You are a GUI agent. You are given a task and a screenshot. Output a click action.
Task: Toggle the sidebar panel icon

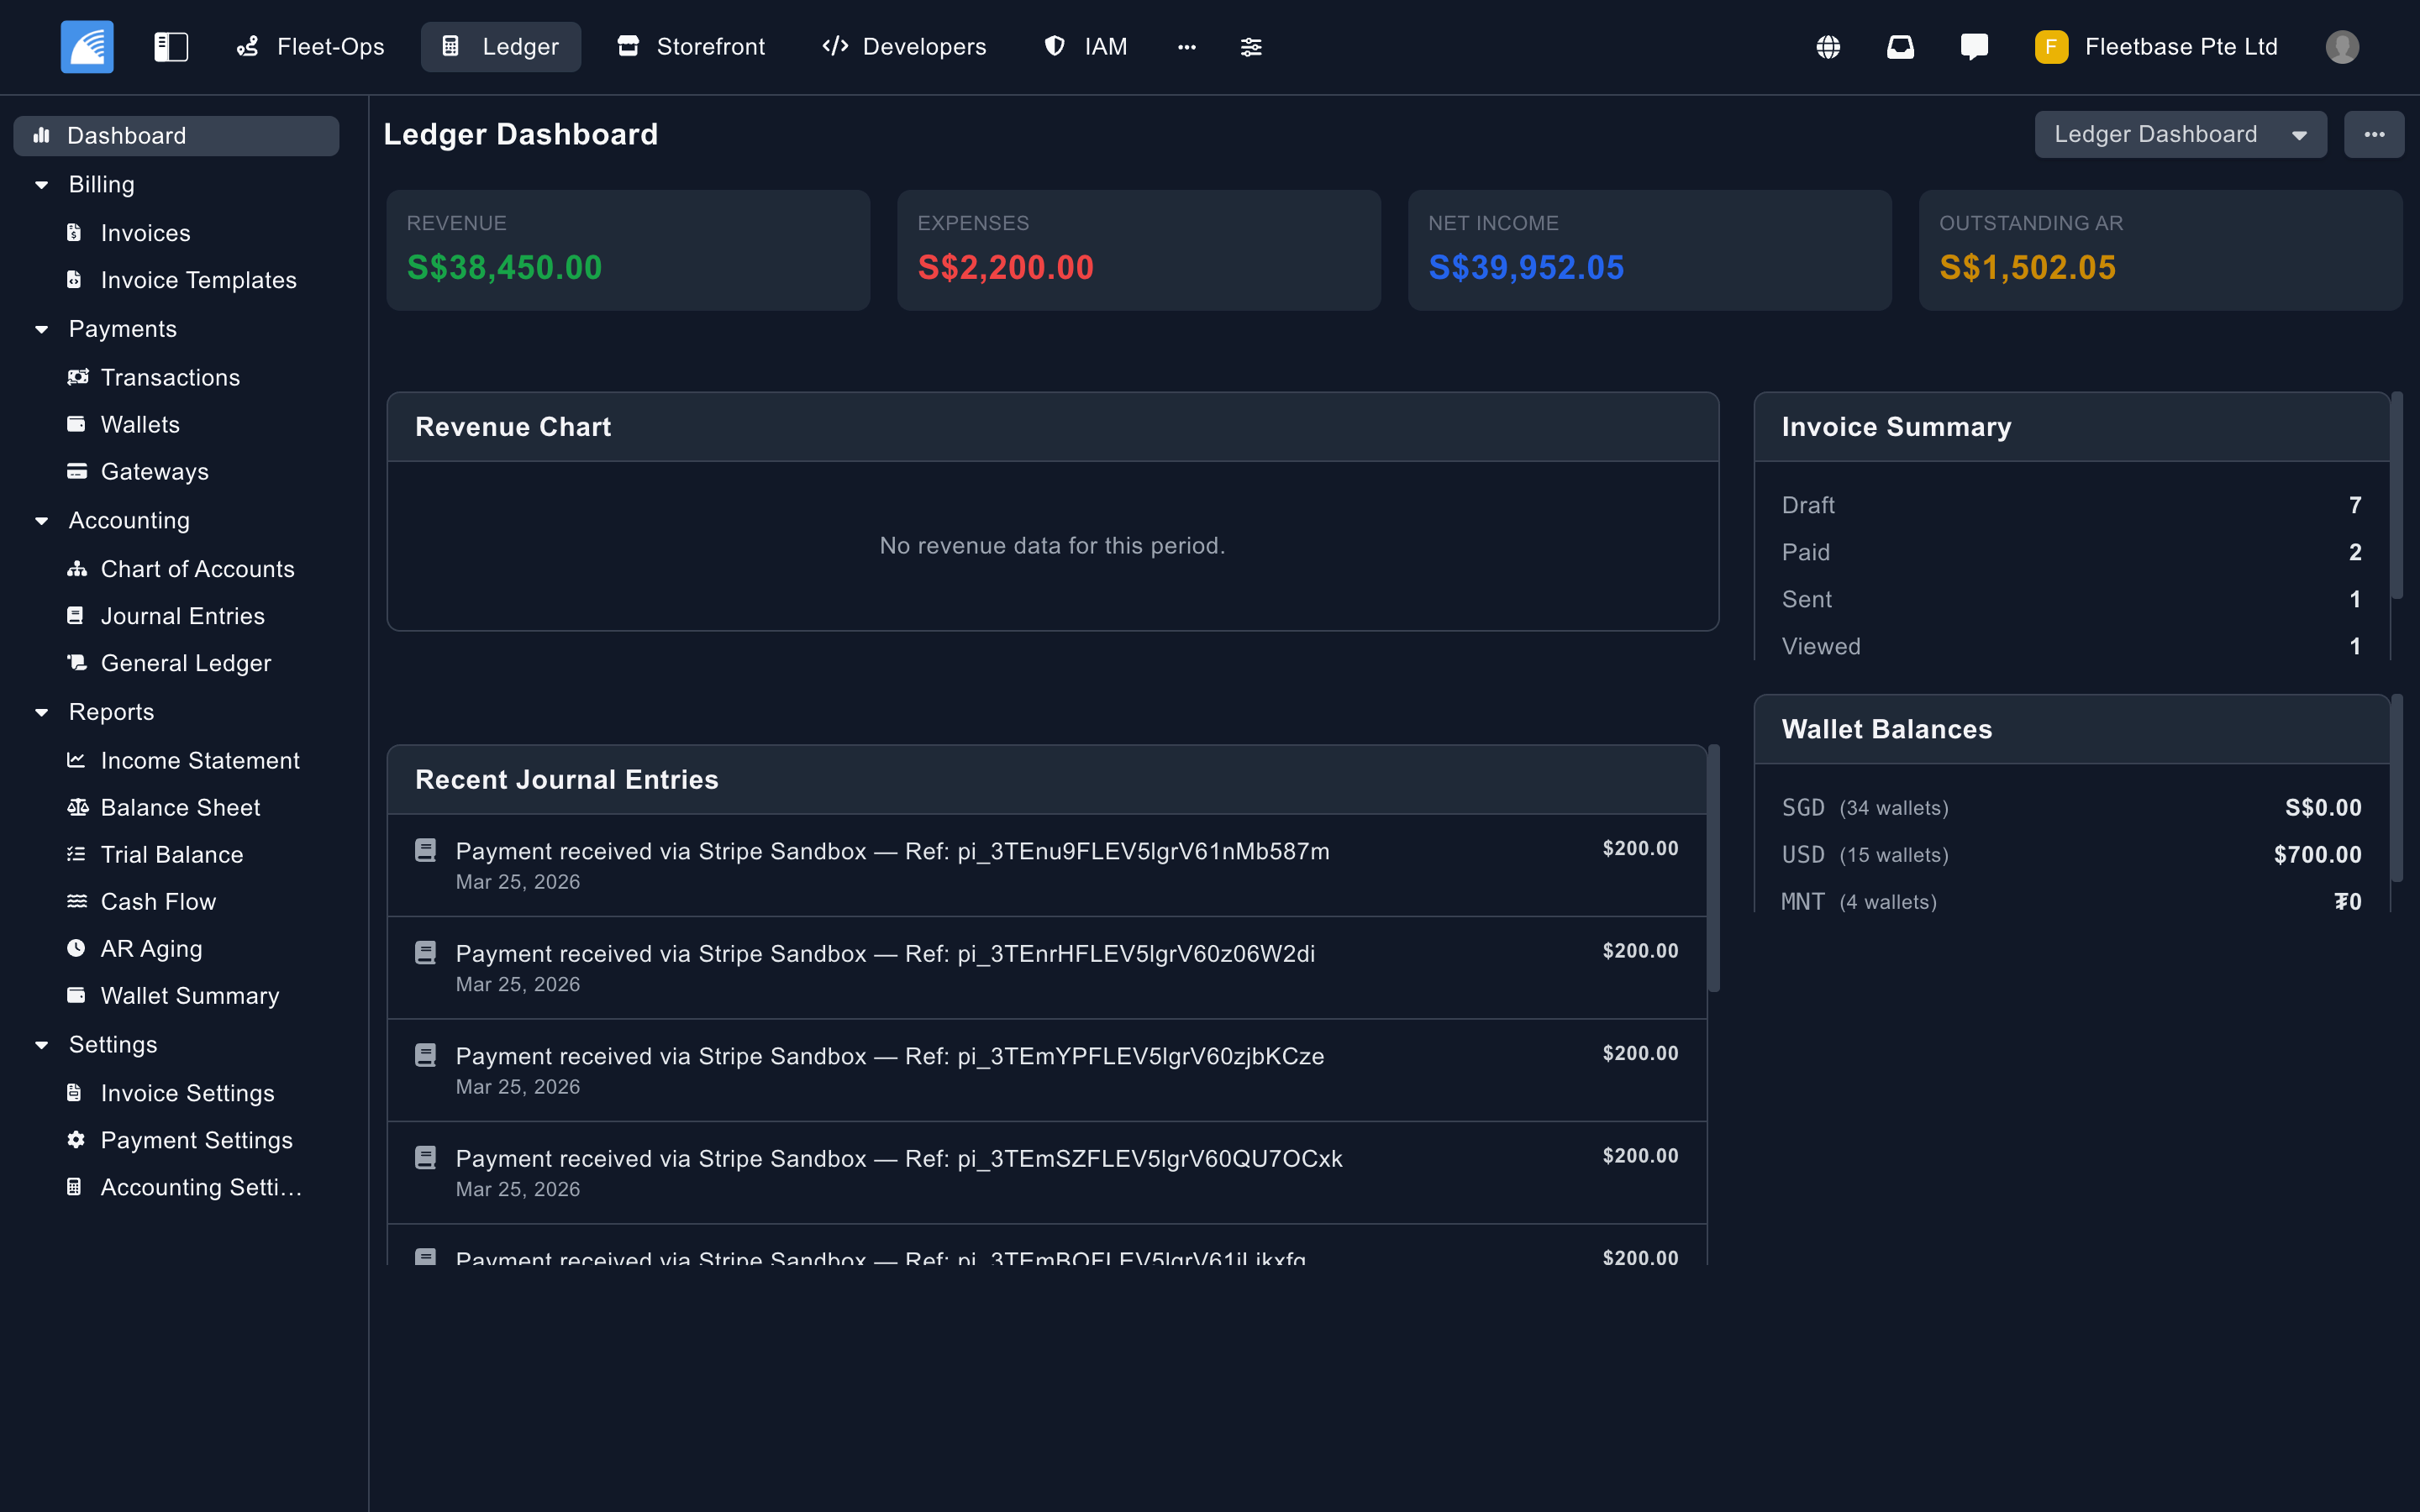tap(171, 47)
